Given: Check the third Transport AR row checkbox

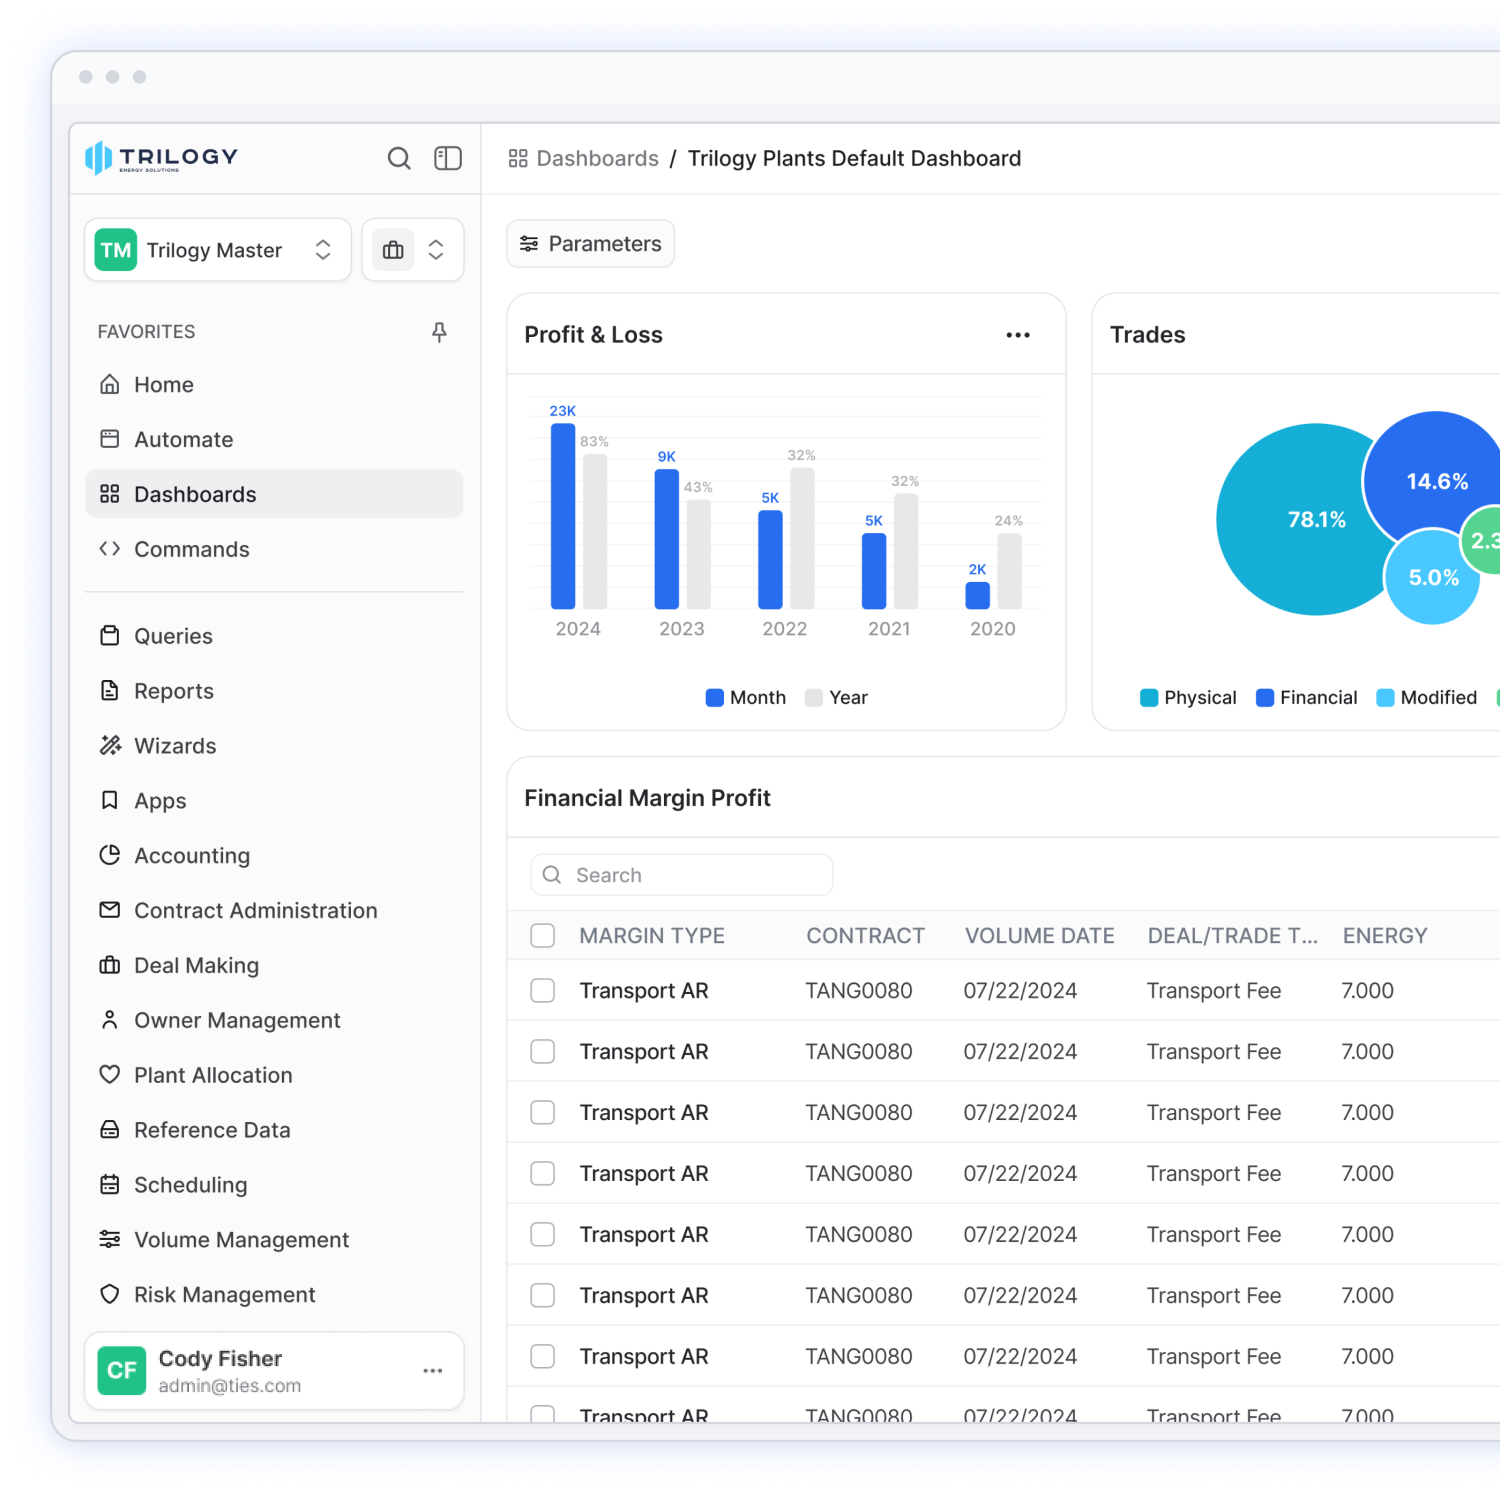Looking at the screenshot, I should pos(543,1113).
